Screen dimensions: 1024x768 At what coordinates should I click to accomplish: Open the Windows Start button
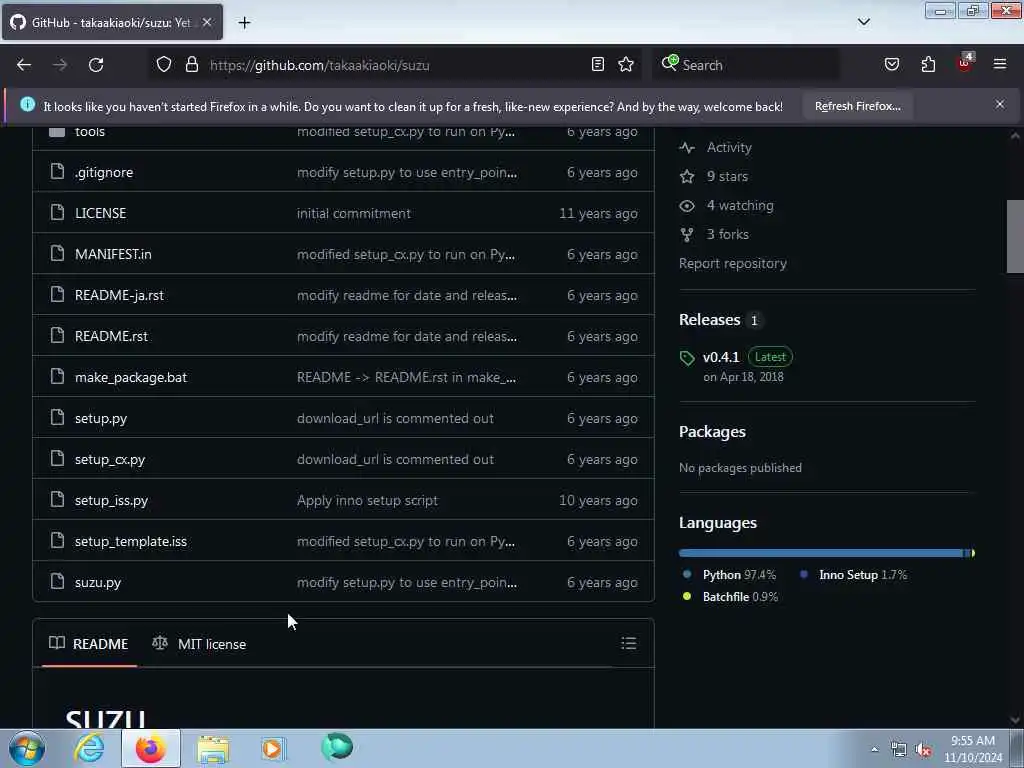[27, 748]
